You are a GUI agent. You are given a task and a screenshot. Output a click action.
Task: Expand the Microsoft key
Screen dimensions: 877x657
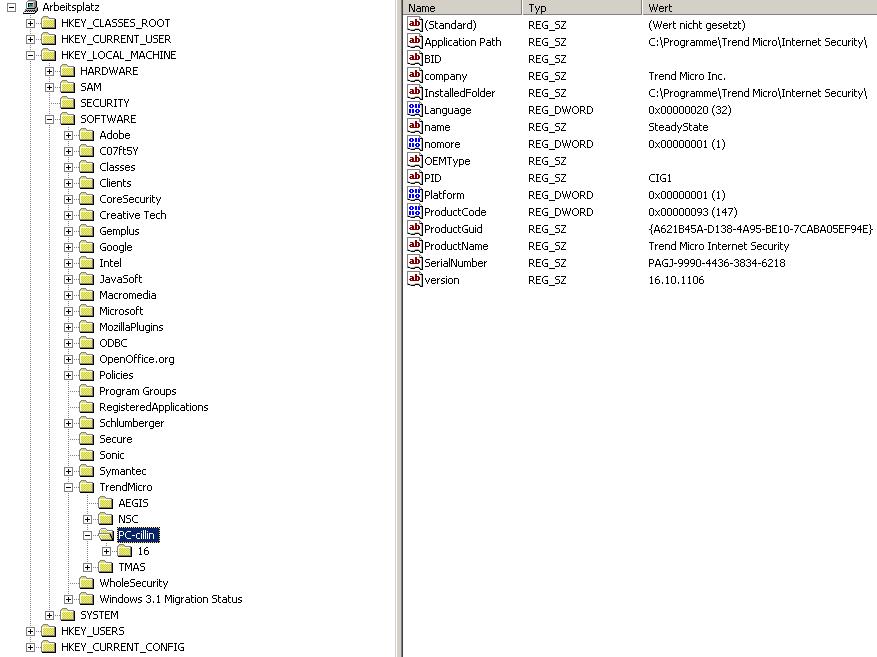point(68,311)
